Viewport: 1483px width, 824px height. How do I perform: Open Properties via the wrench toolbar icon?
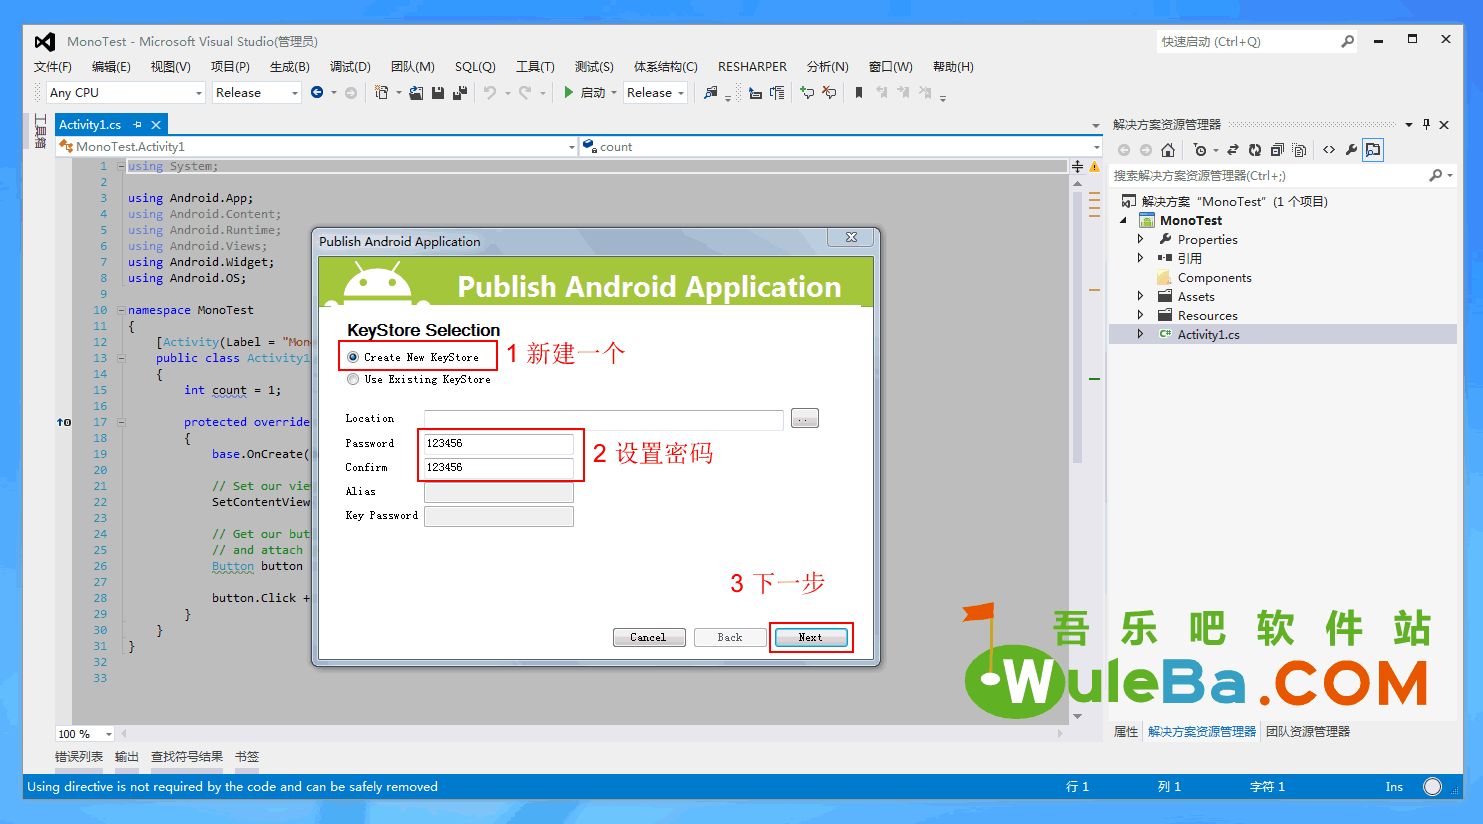tap(1351, 150)
